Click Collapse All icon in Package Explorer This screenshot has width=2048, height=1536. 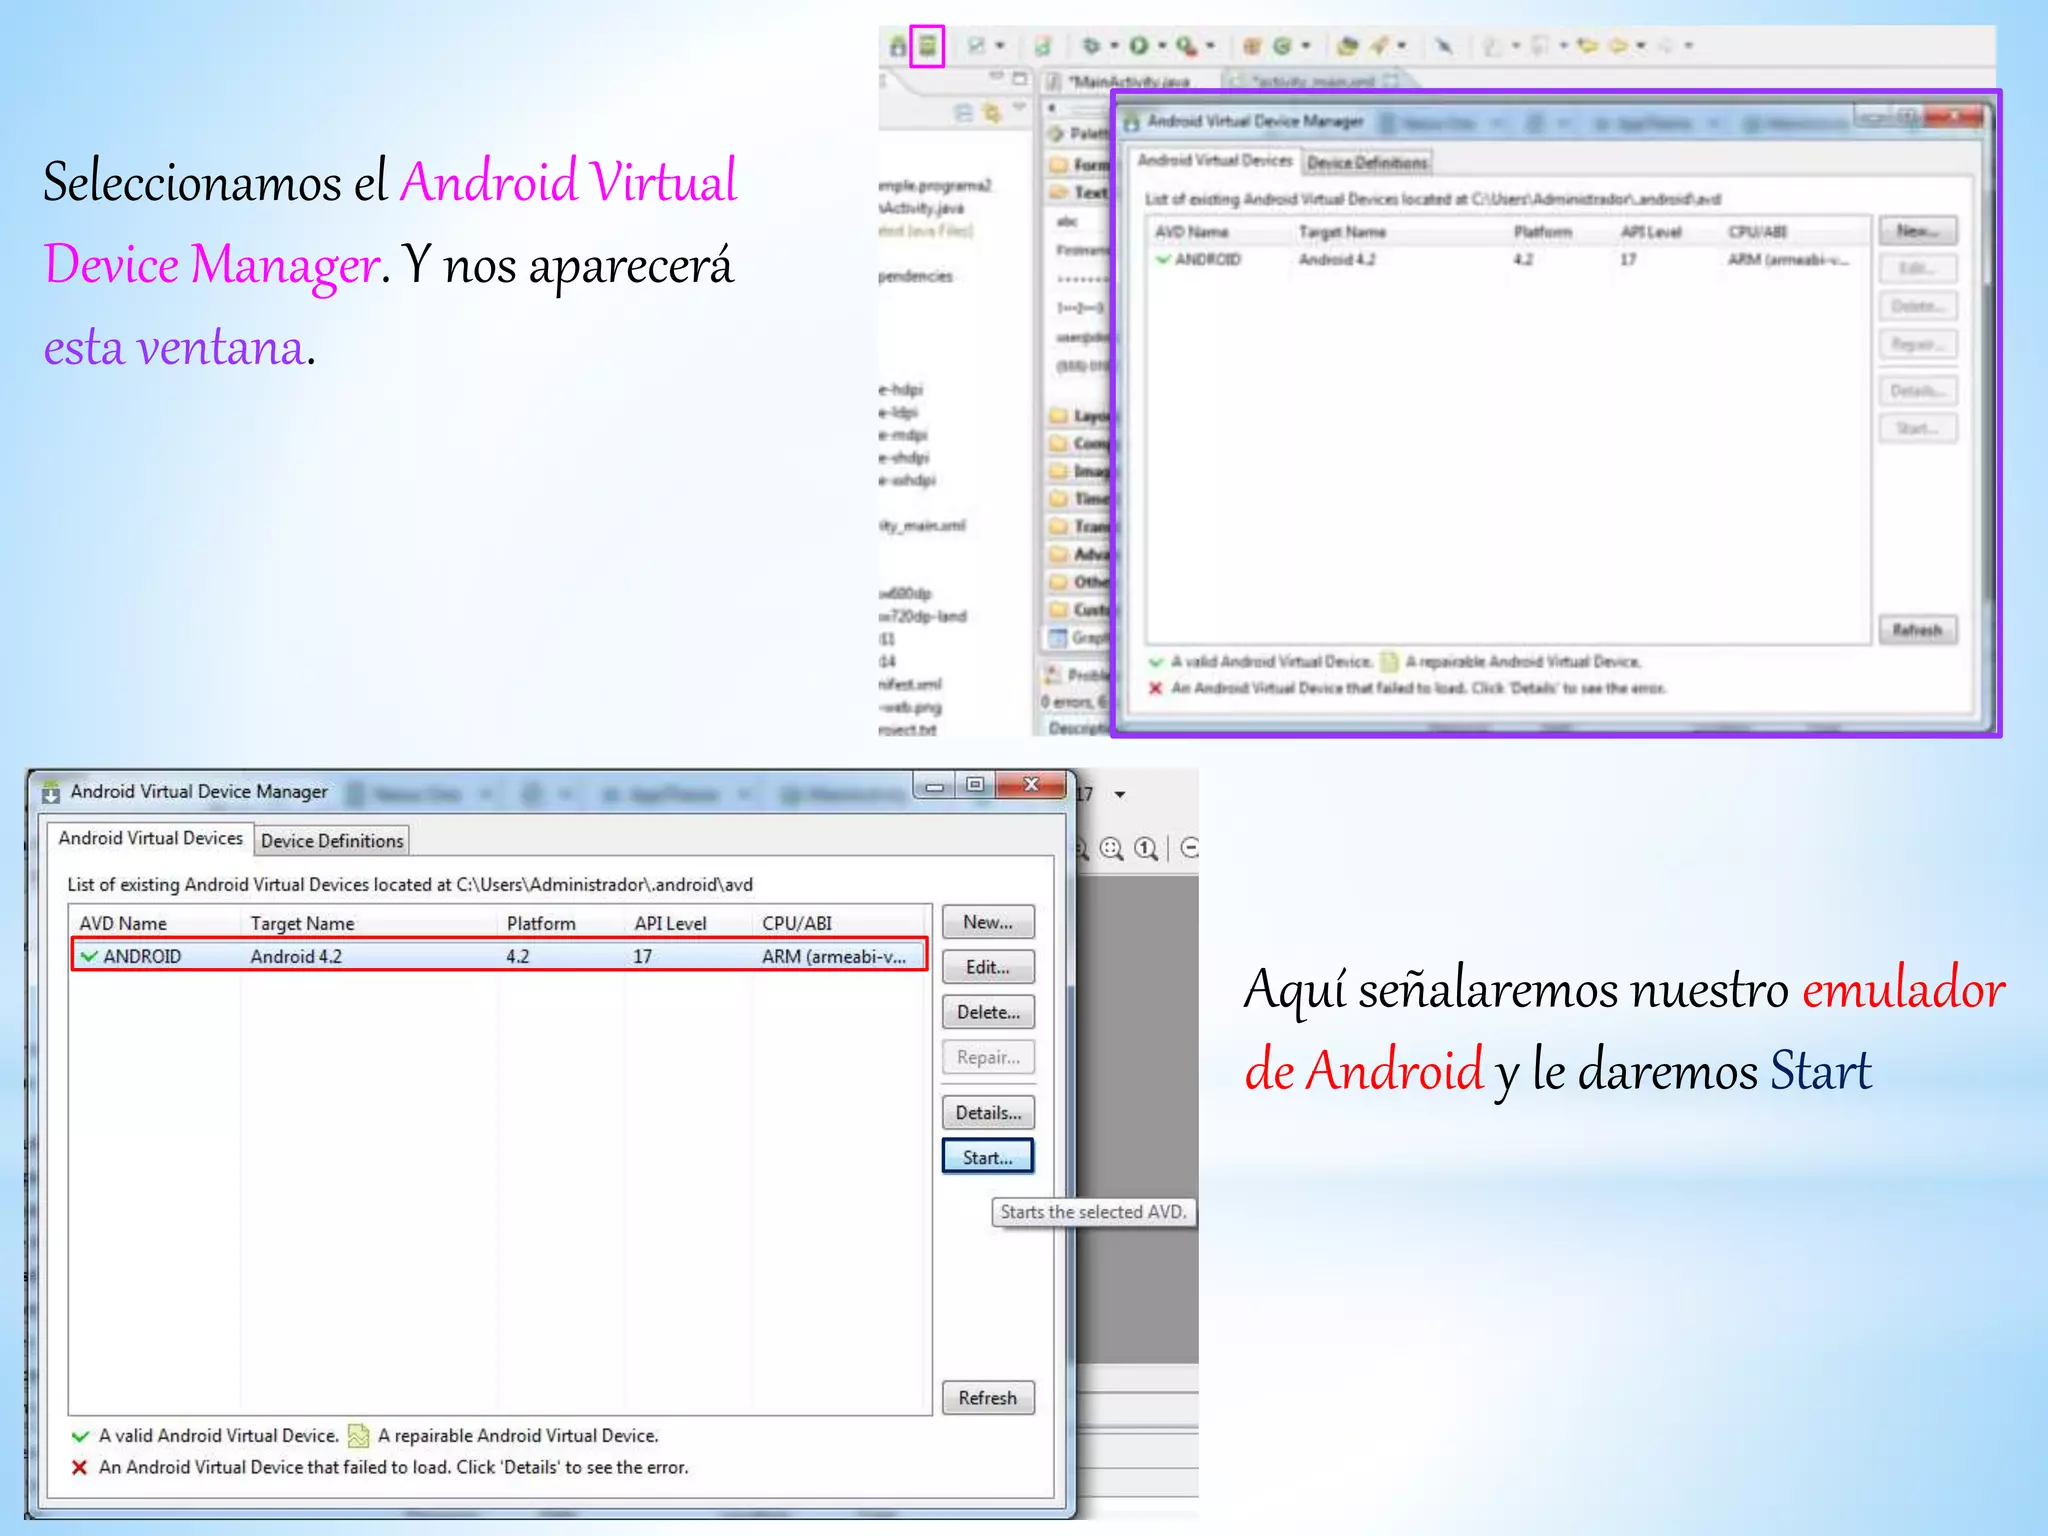pyautogui.click(x=963, y=113)
